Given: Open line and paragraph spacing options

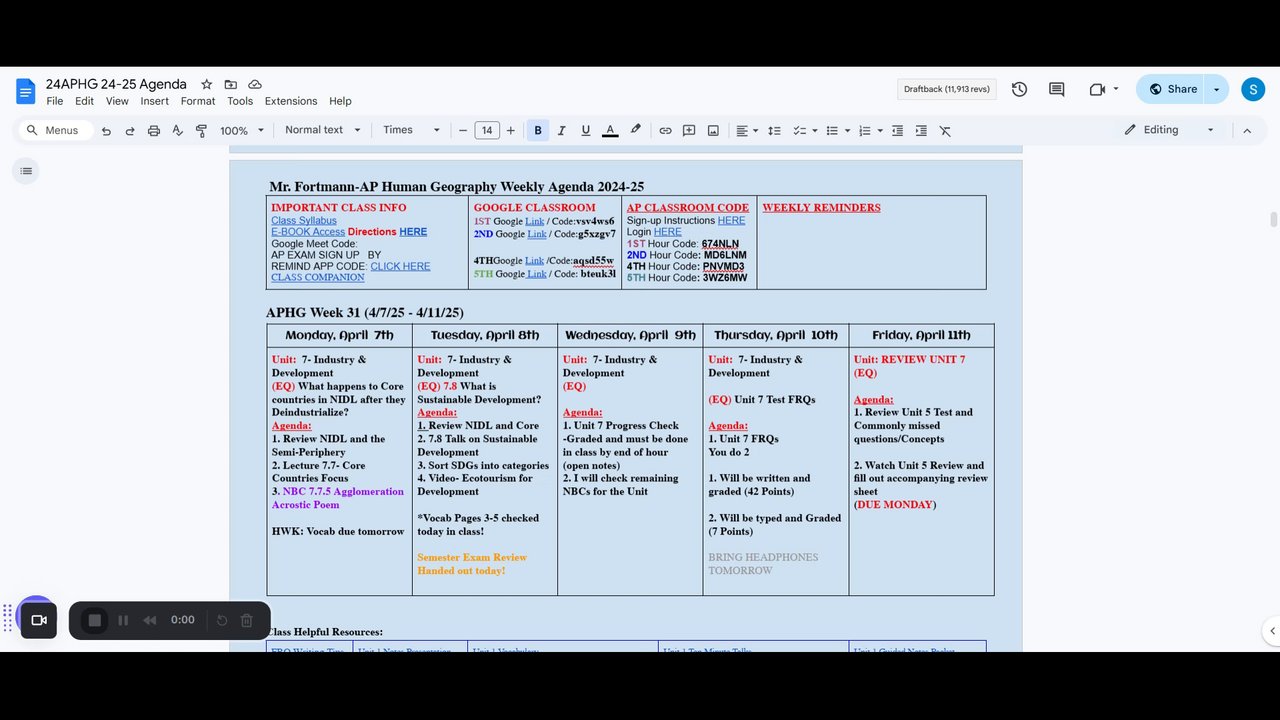Looking at the screenshot, I should 774,130.
